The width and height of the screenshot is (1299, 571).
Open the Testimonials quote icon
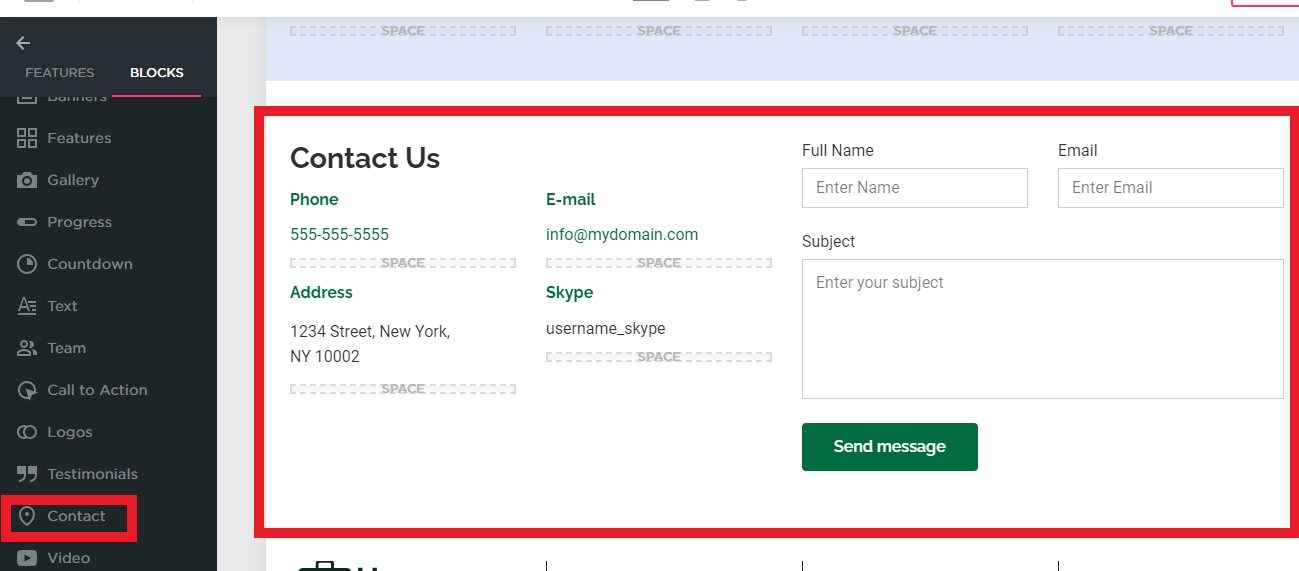pos(27,474)
